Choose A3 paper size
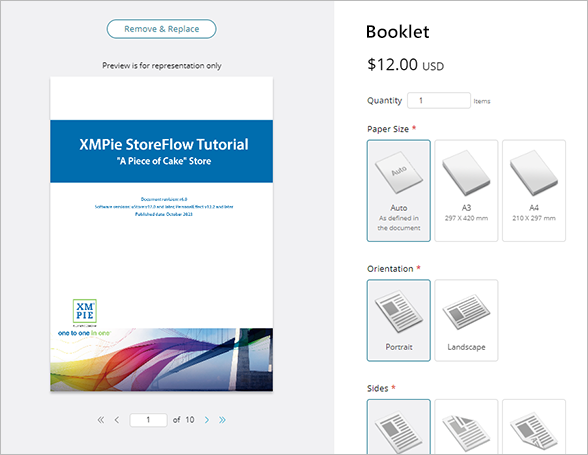 click(x=466, y=191)
